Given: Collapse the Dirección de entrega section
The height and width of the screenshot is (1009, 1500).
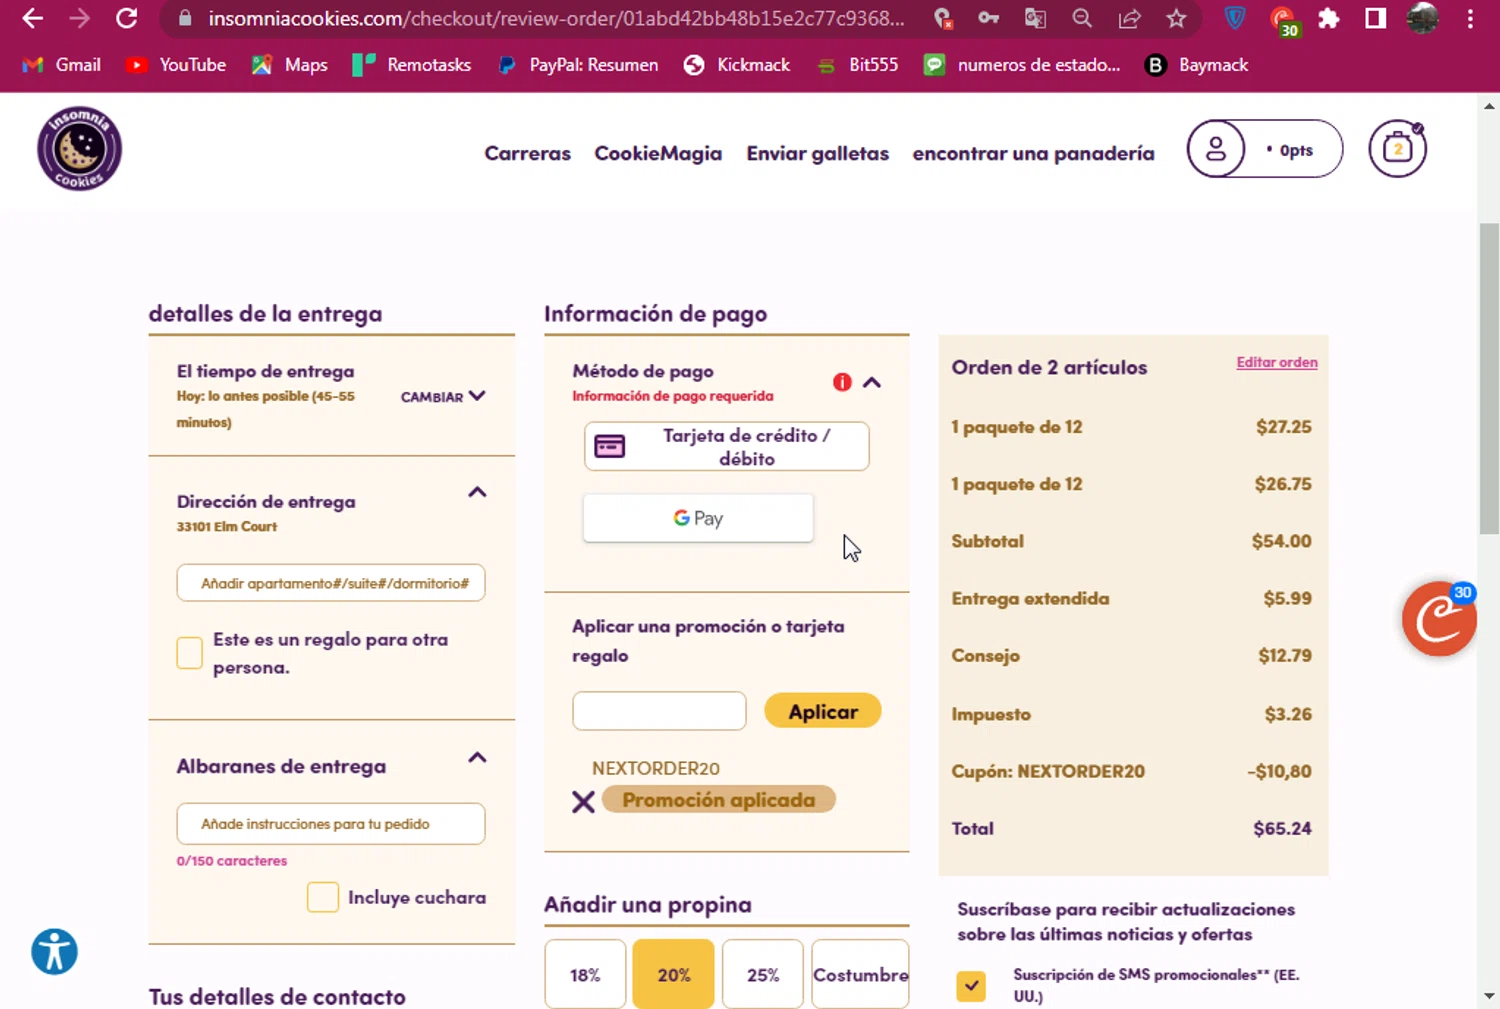Looking at the screenshot, I should coord(477,492).
